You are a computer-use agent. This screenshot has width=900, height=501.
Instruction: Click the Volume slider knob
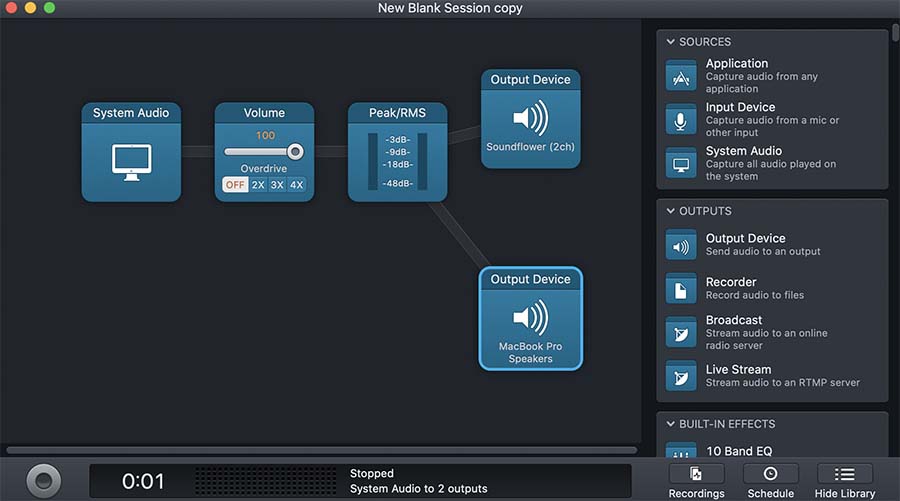point(295,152)
